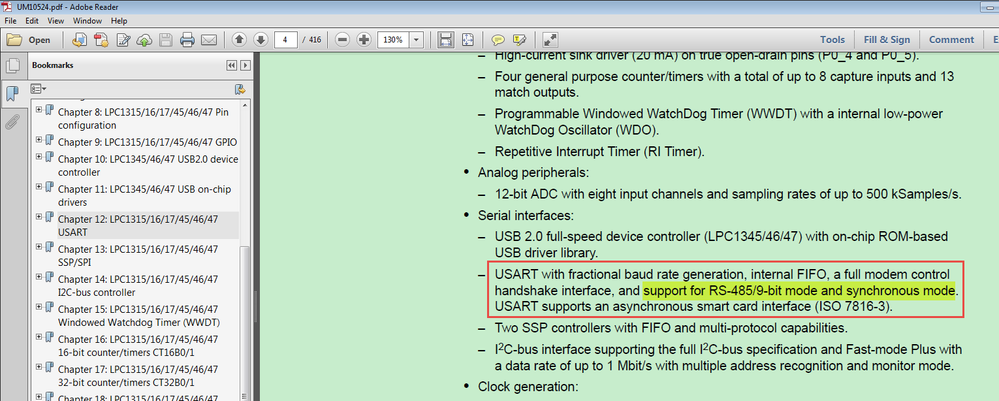Click the 'Clock generation:' bullet text

528,386
